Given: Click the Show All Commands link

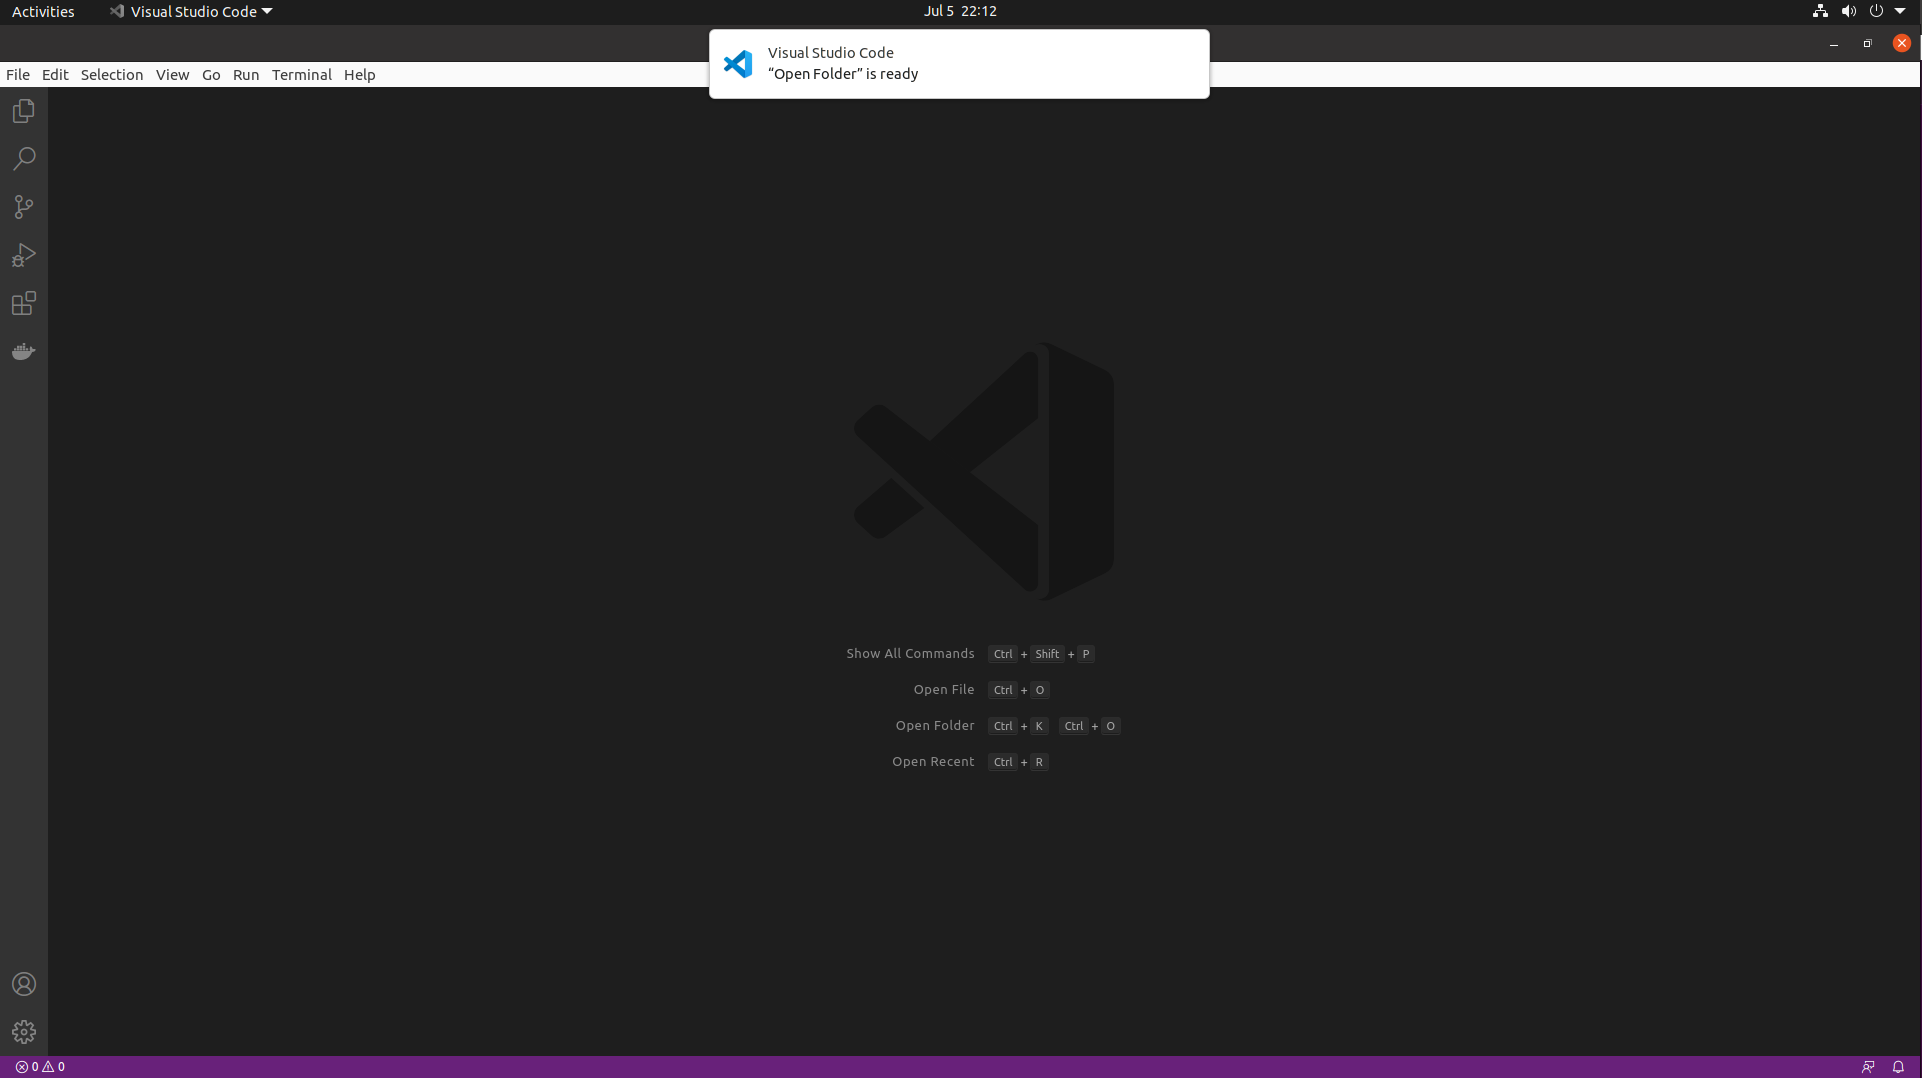Looking at the screenshot, I should click(x=909, y=653).
